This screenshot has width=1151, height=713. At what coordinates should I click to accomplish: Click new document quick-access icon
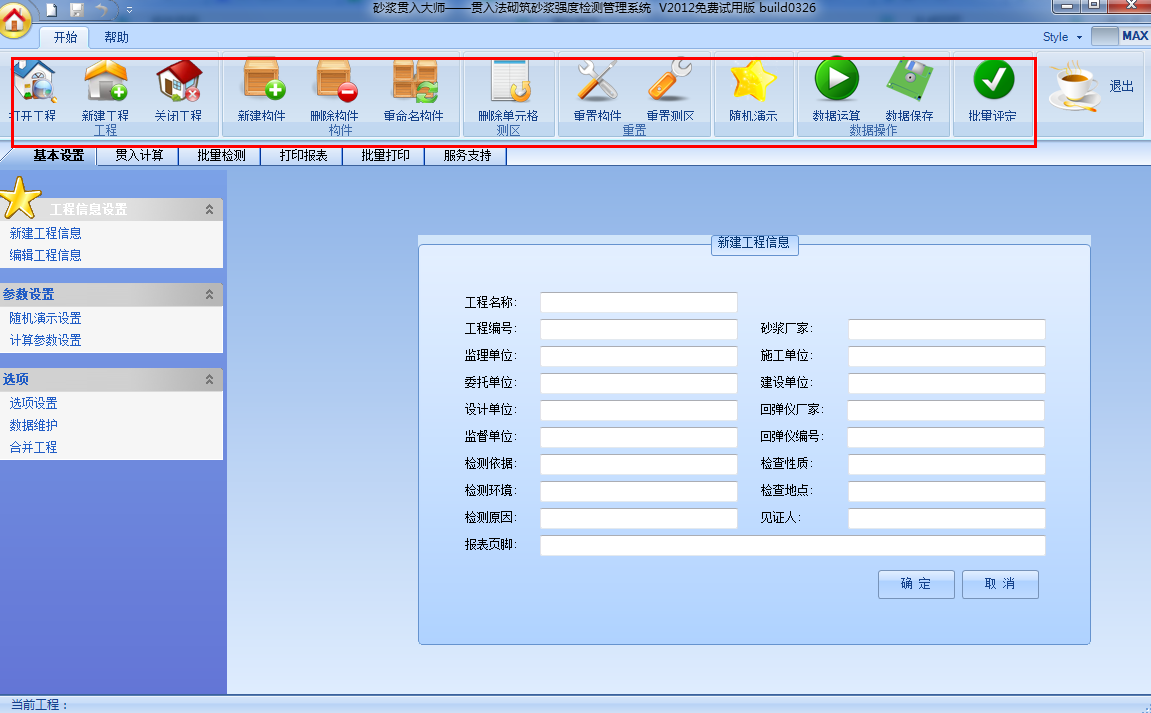(51, 10)
